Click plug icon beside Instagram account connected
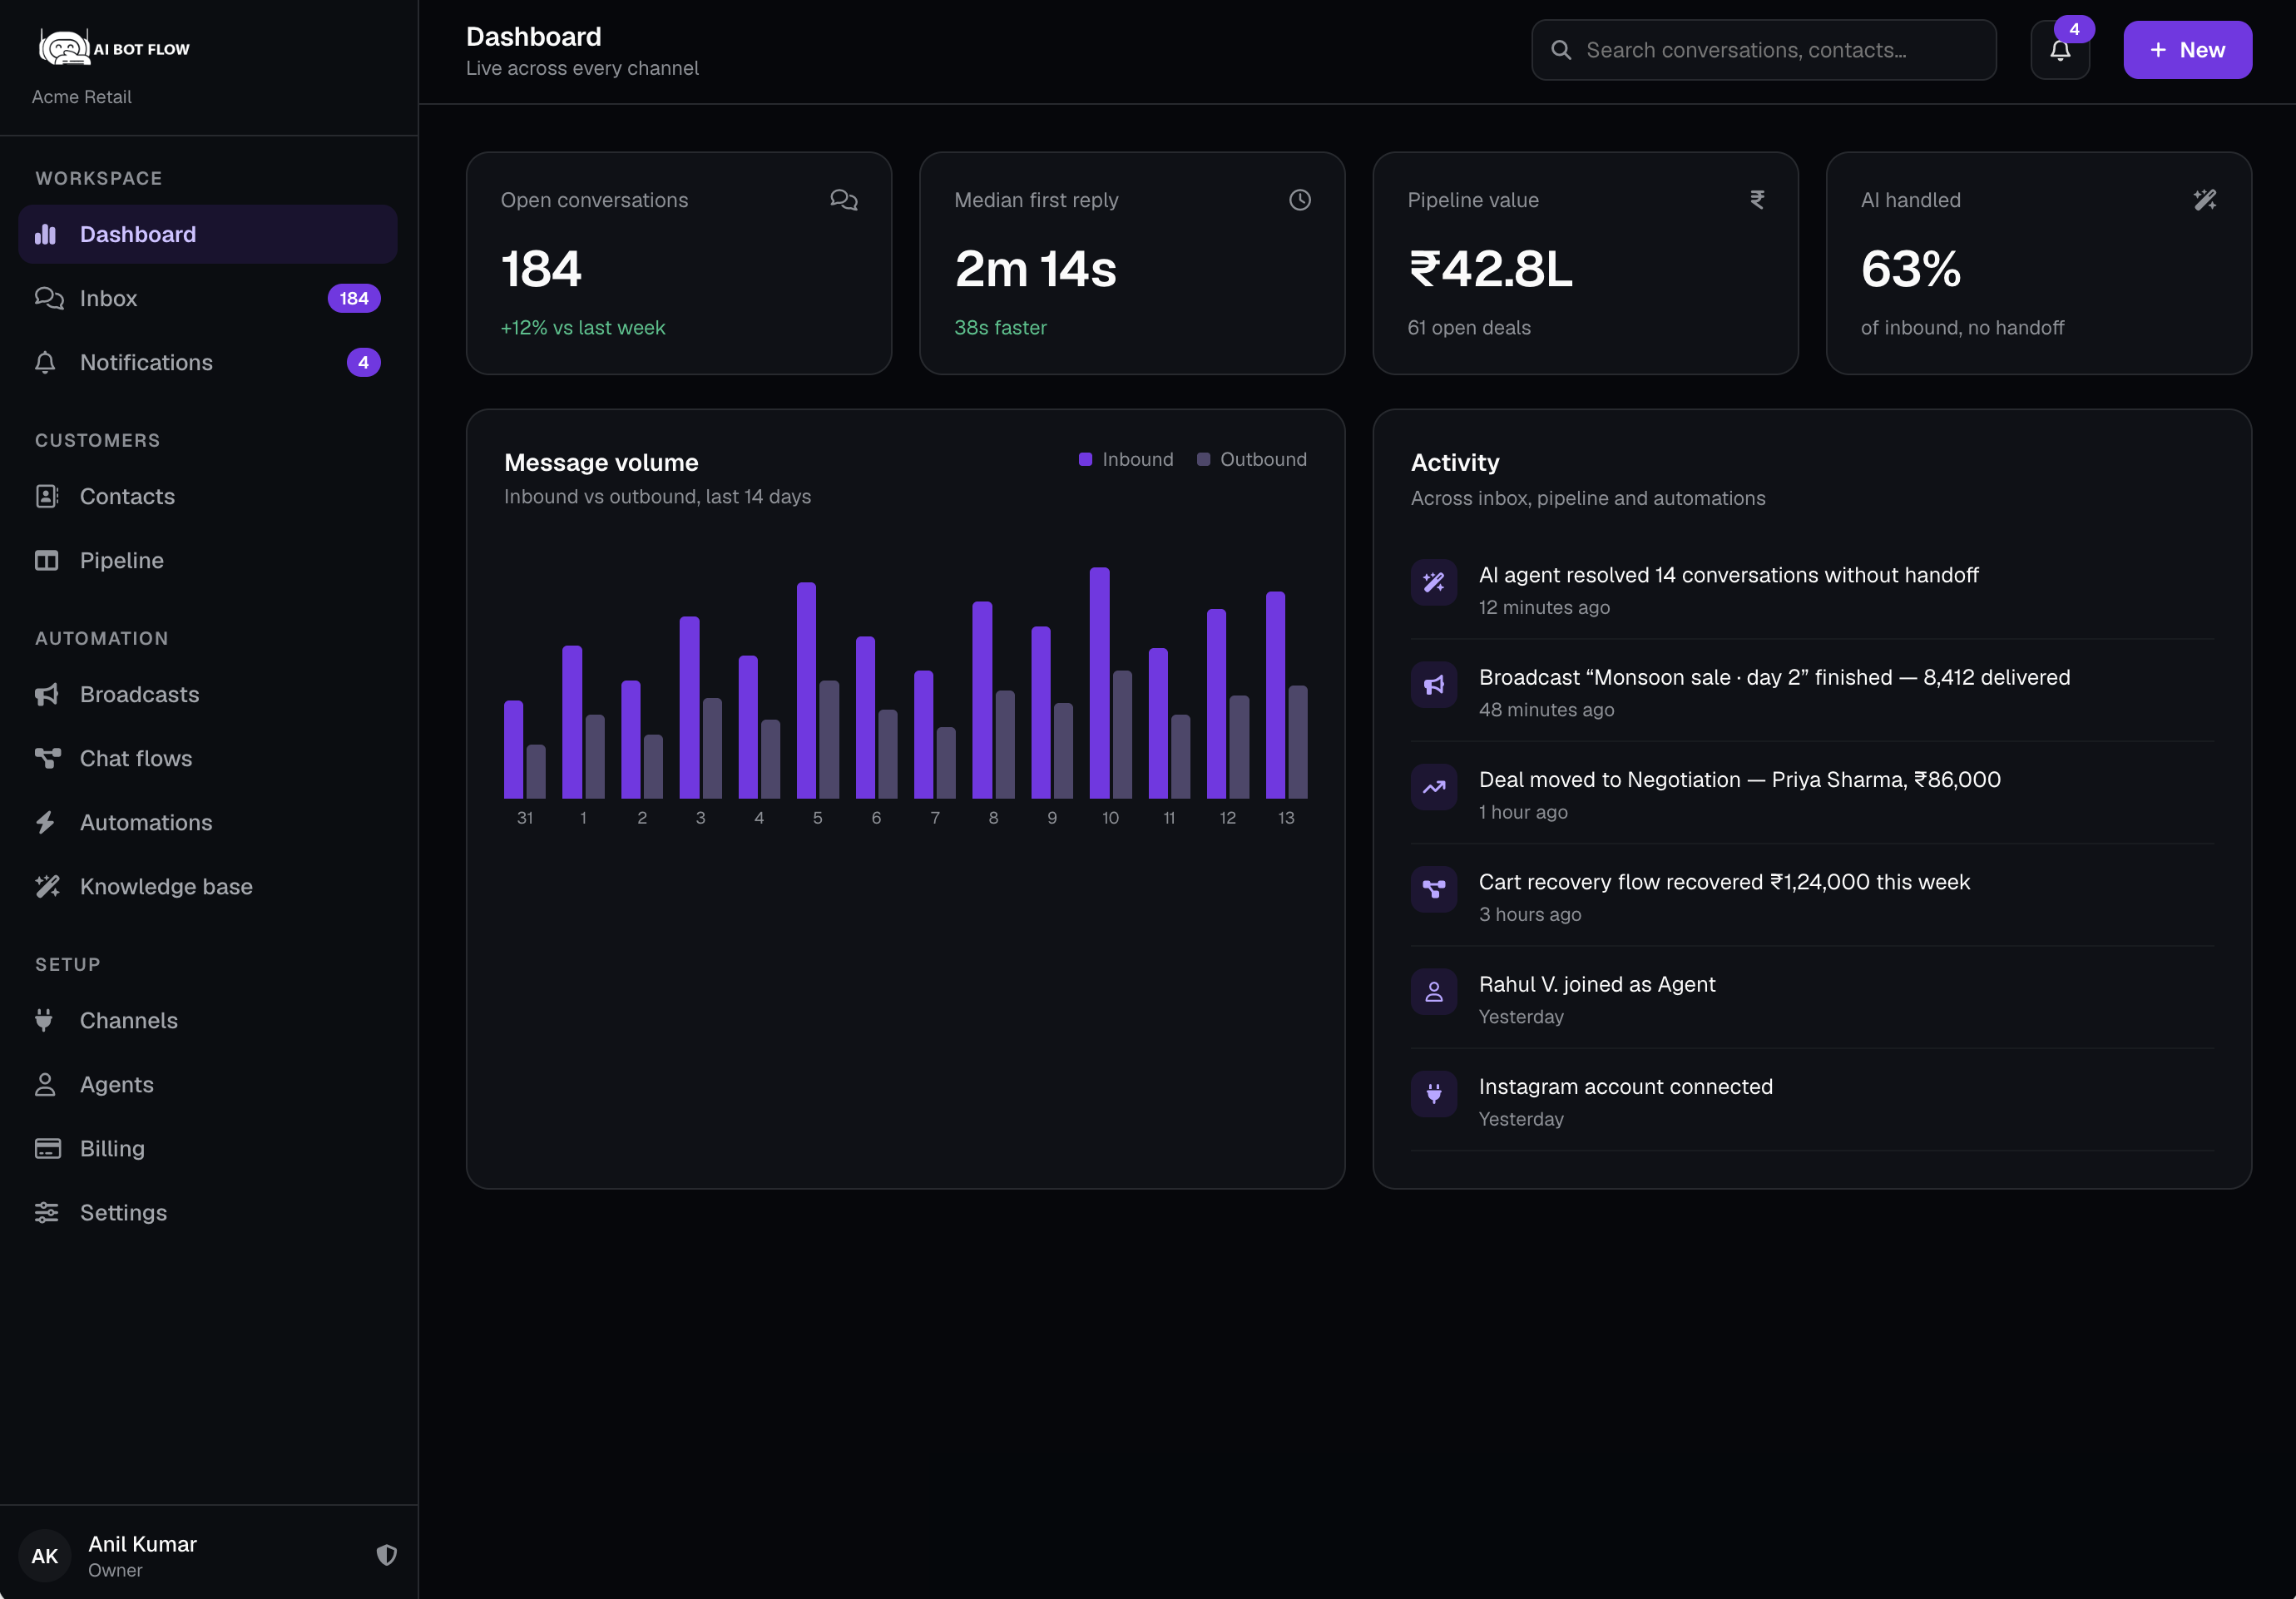The image size is (2296, 1599). (x=1433, y=1094)
